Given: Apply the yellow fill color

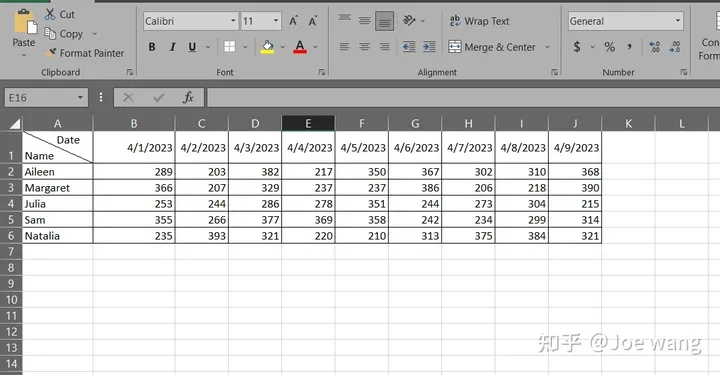Looking at the screenshot, I should click(x=267, y=47).
